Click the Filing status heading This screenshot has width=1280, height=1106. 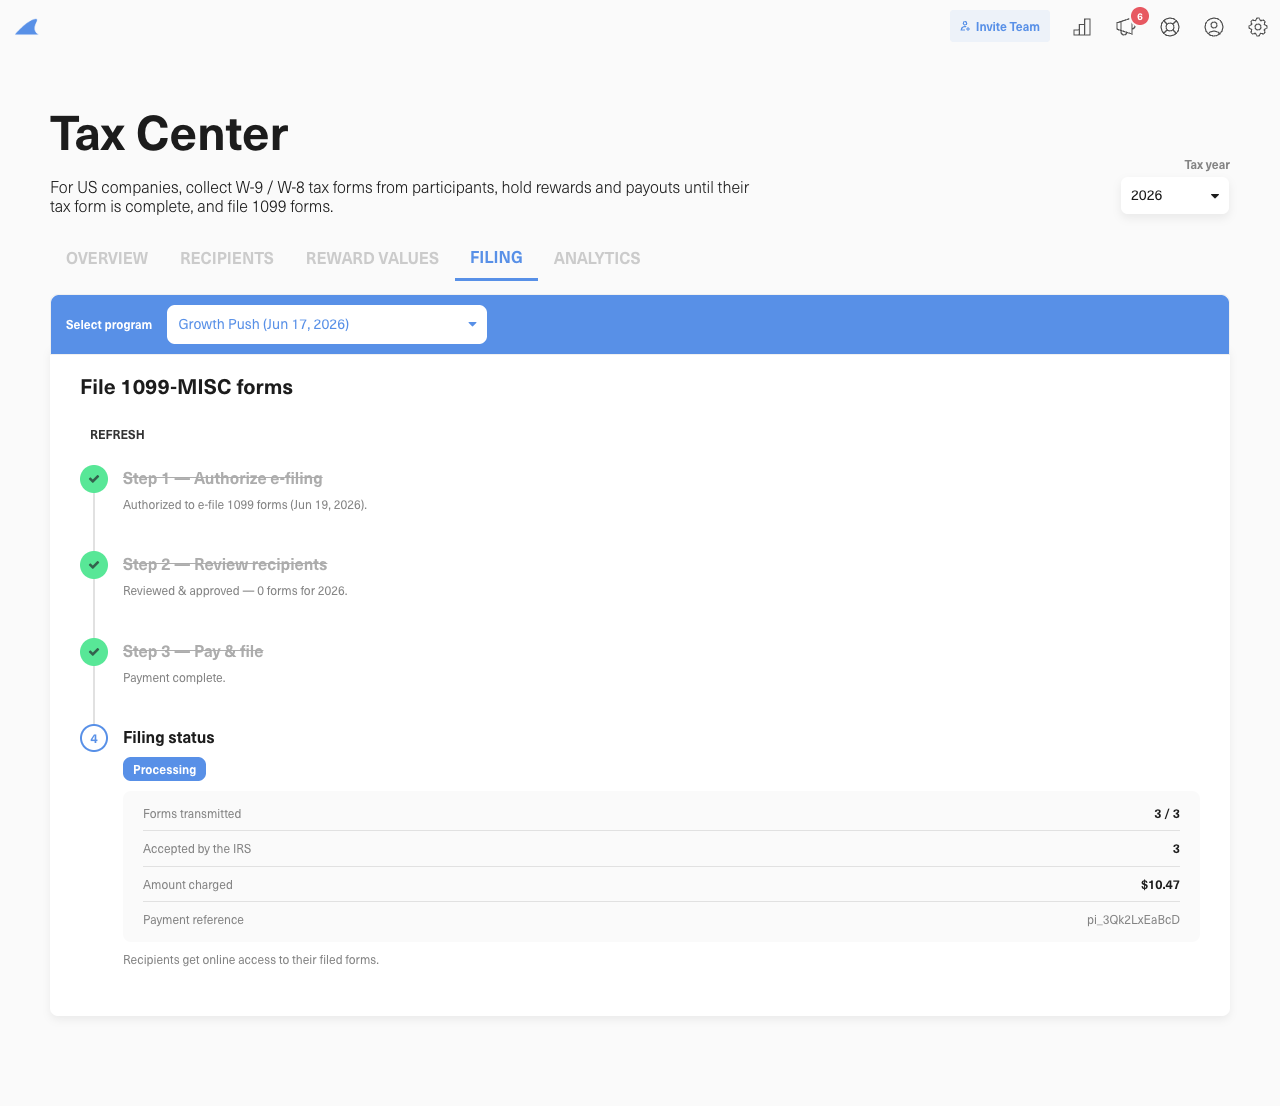(x=169, y=738)
